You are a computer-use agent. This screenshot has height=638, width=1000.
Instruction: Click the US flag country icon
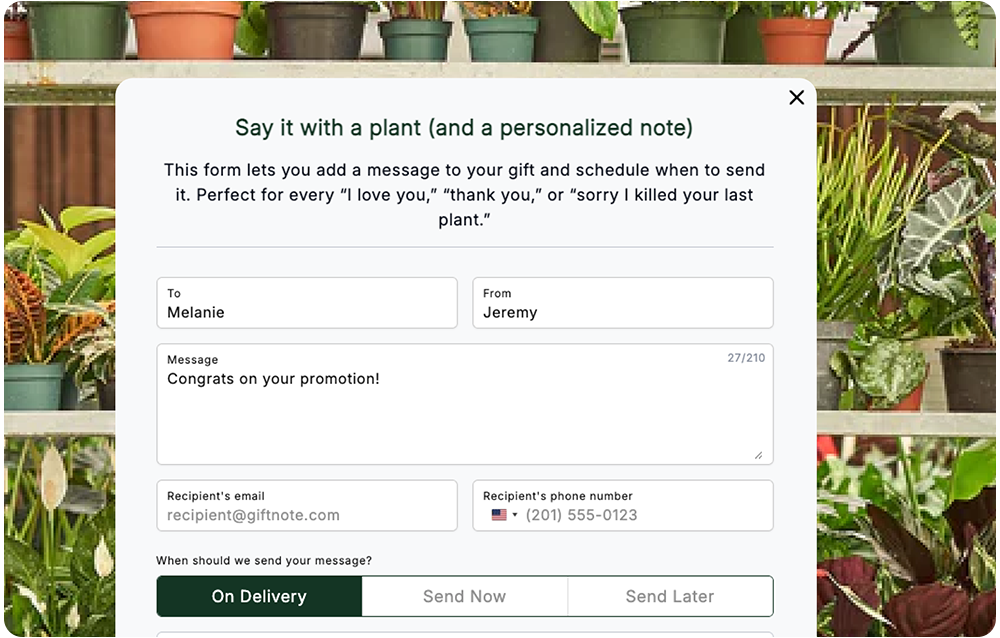coord(499,515)
